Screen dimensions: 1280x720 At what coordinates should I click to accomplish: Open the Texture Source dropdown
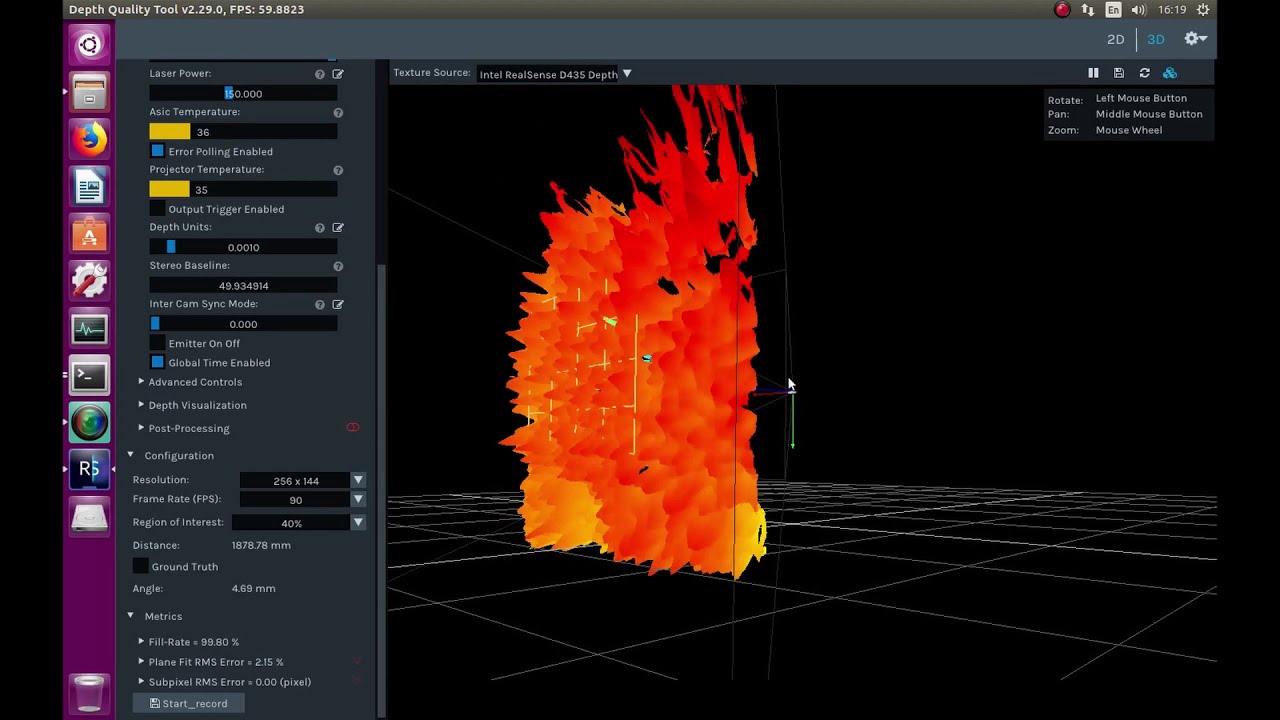pyautogui.click(x=554, y=74)
